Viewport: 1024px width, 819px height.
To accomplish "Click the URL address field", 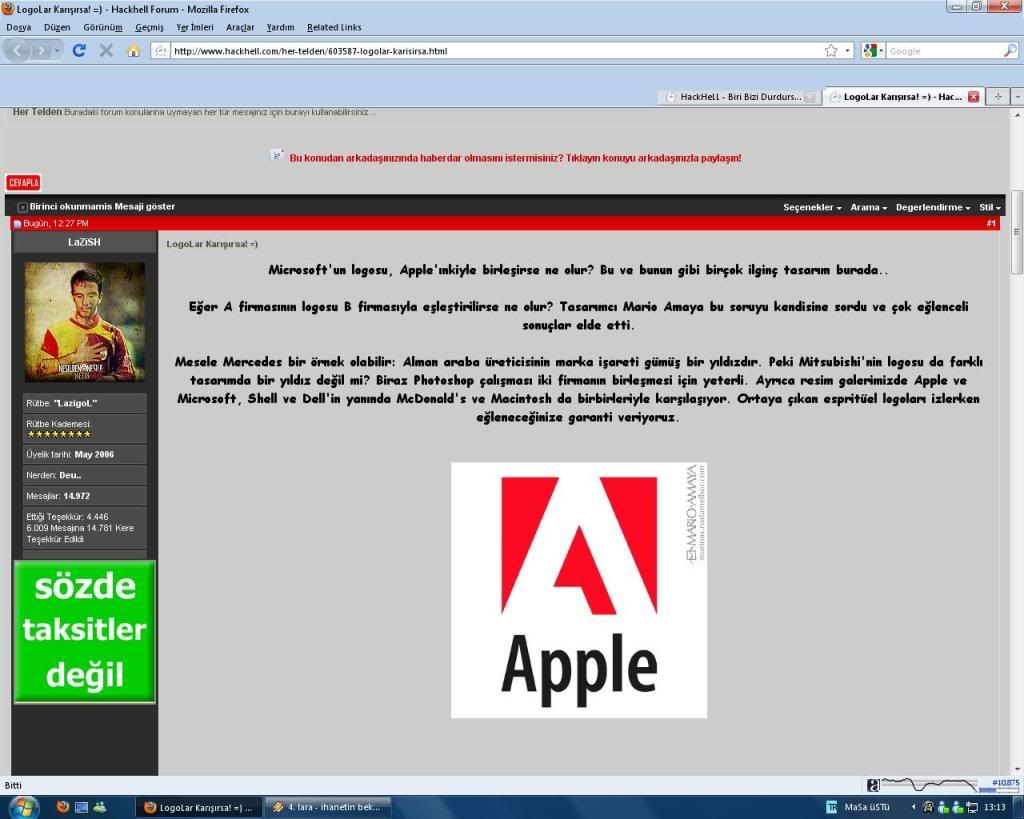I will point(496,51).
